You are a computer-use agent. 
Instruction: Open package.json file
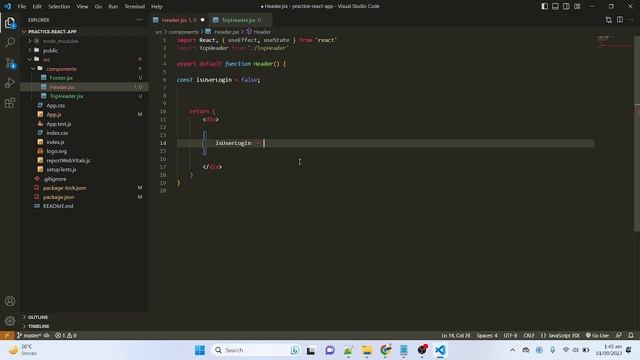58,197
